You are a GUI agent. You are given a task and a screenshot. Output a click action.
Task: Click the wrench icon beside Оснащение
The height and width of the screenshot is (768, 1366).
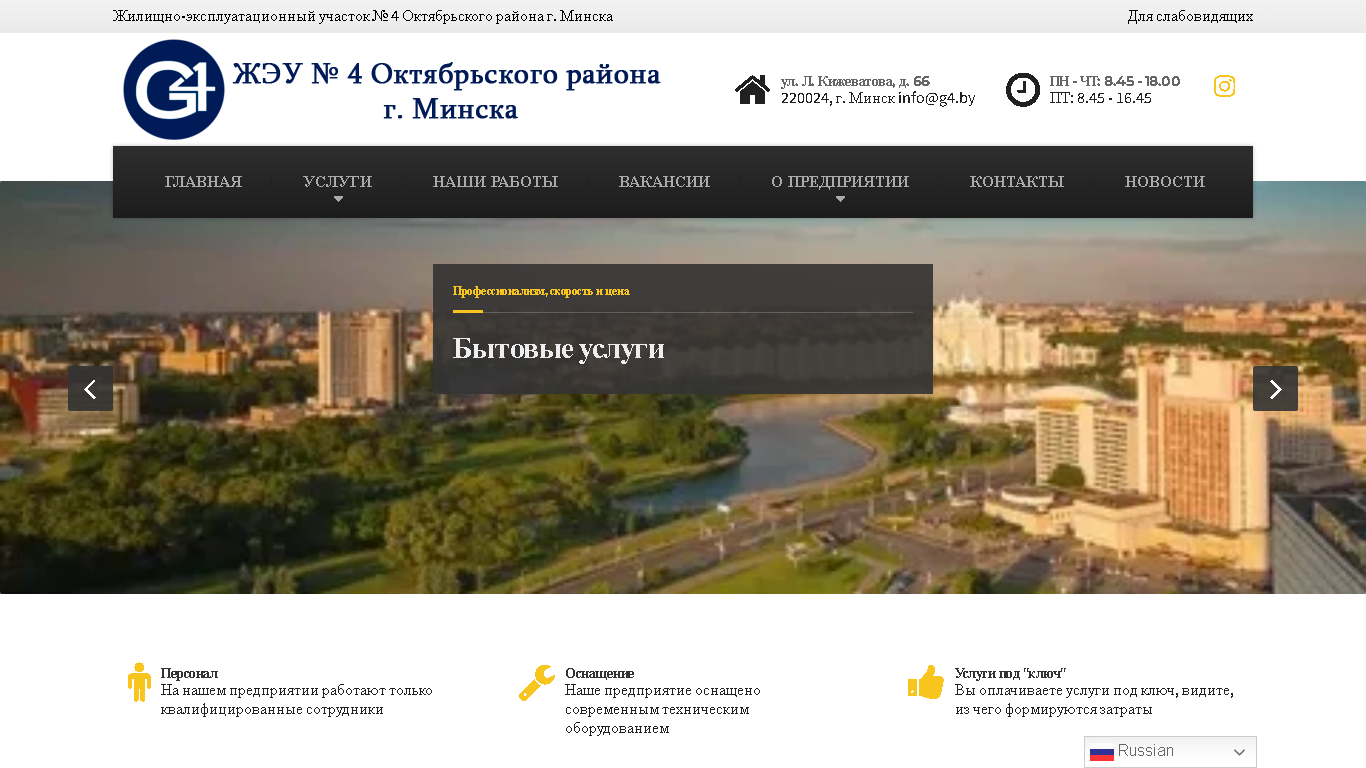(537, 682)
